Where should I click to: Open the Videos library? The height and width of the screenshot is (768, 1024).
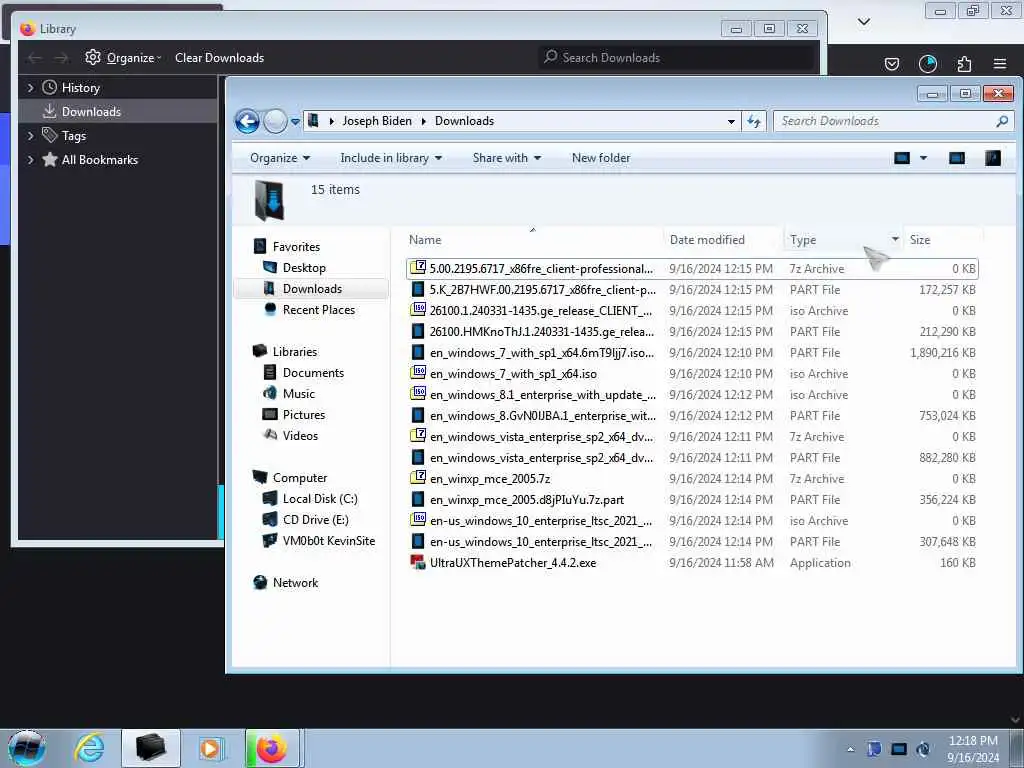300,436
